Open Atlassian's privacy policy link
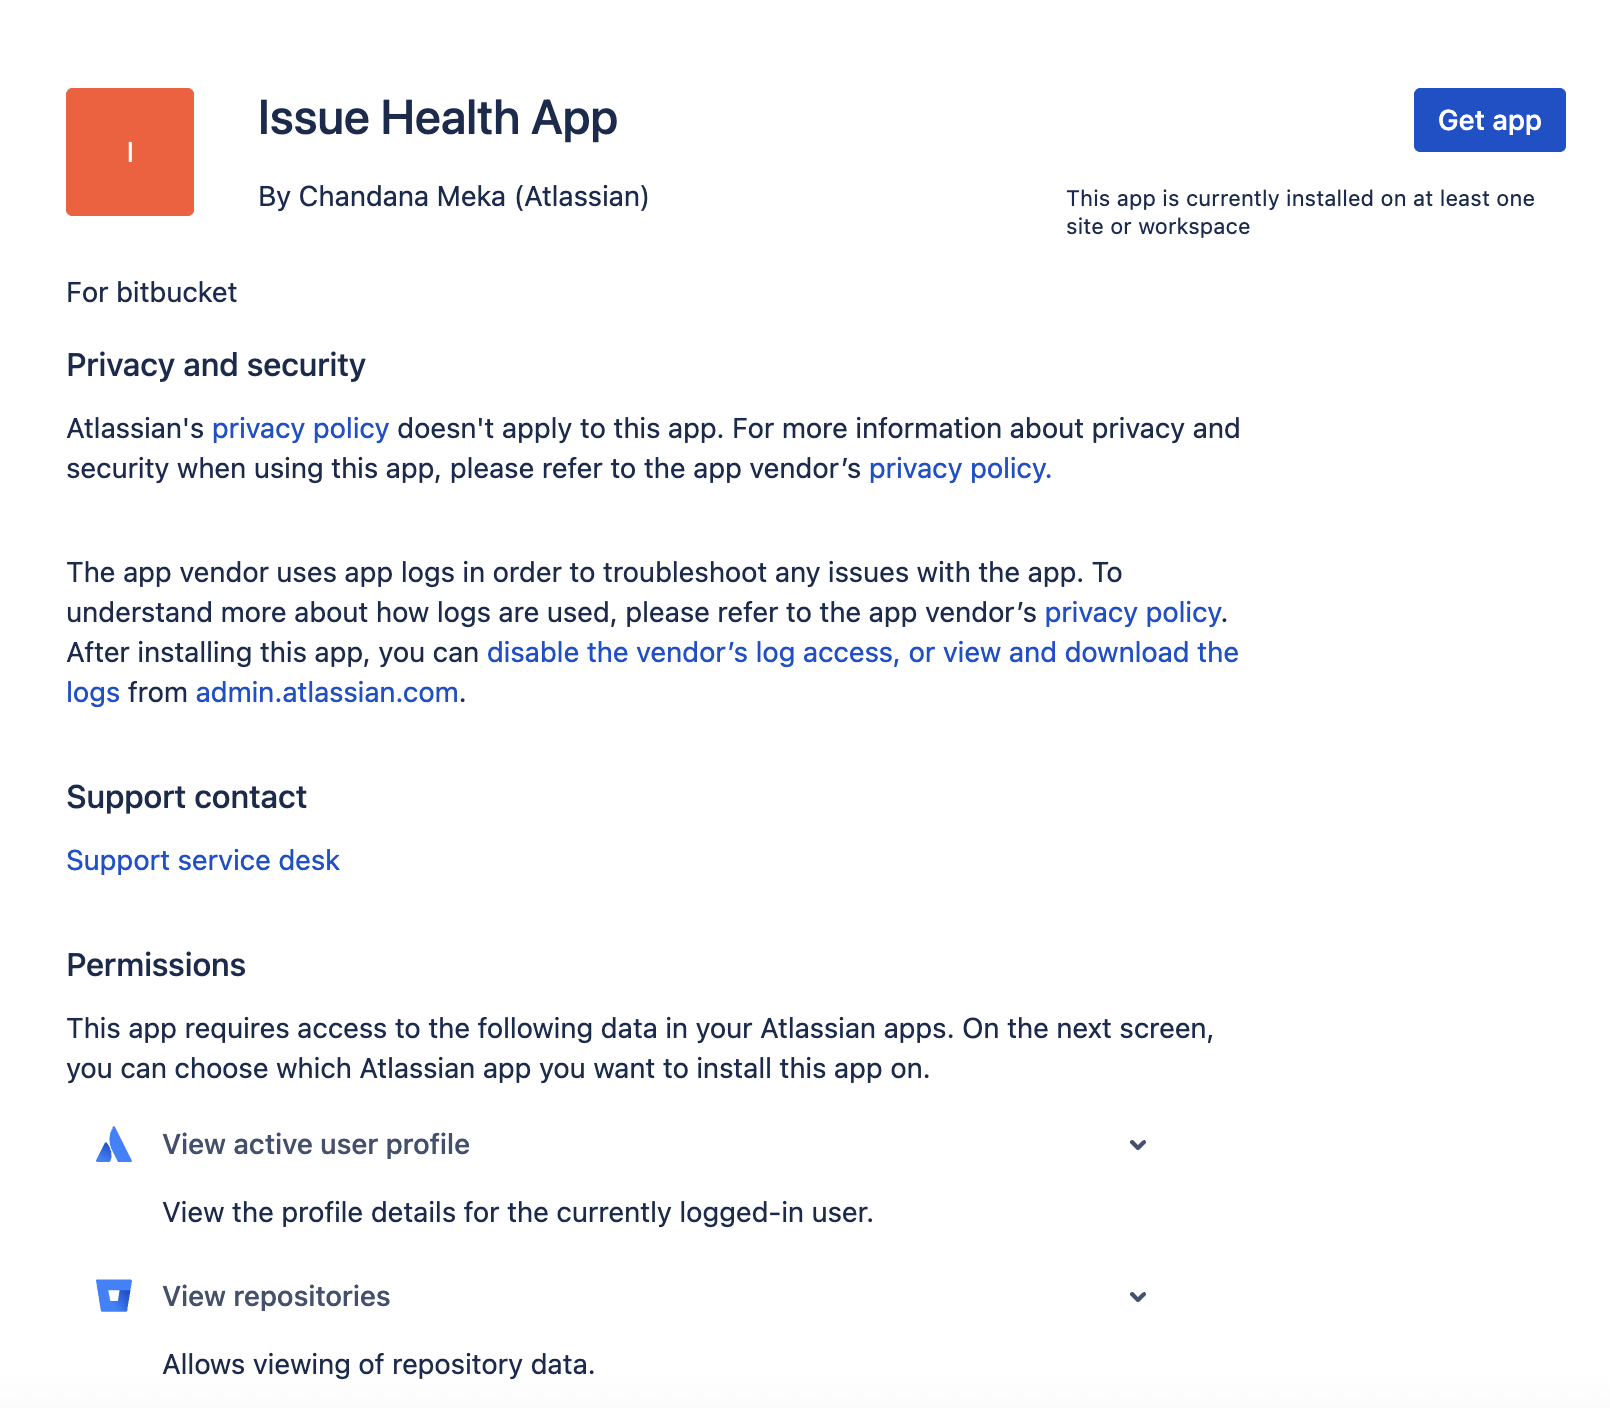The image size is (1610, 1408). tap(300, 428)
